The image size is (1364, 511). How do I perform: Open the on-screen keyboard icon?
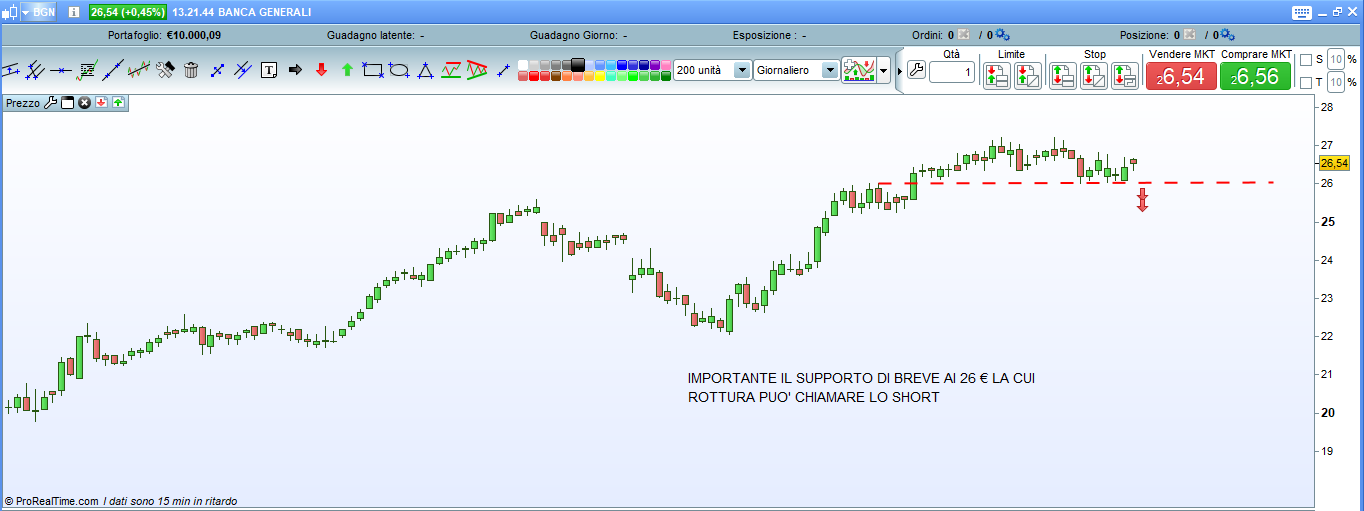1301,12
